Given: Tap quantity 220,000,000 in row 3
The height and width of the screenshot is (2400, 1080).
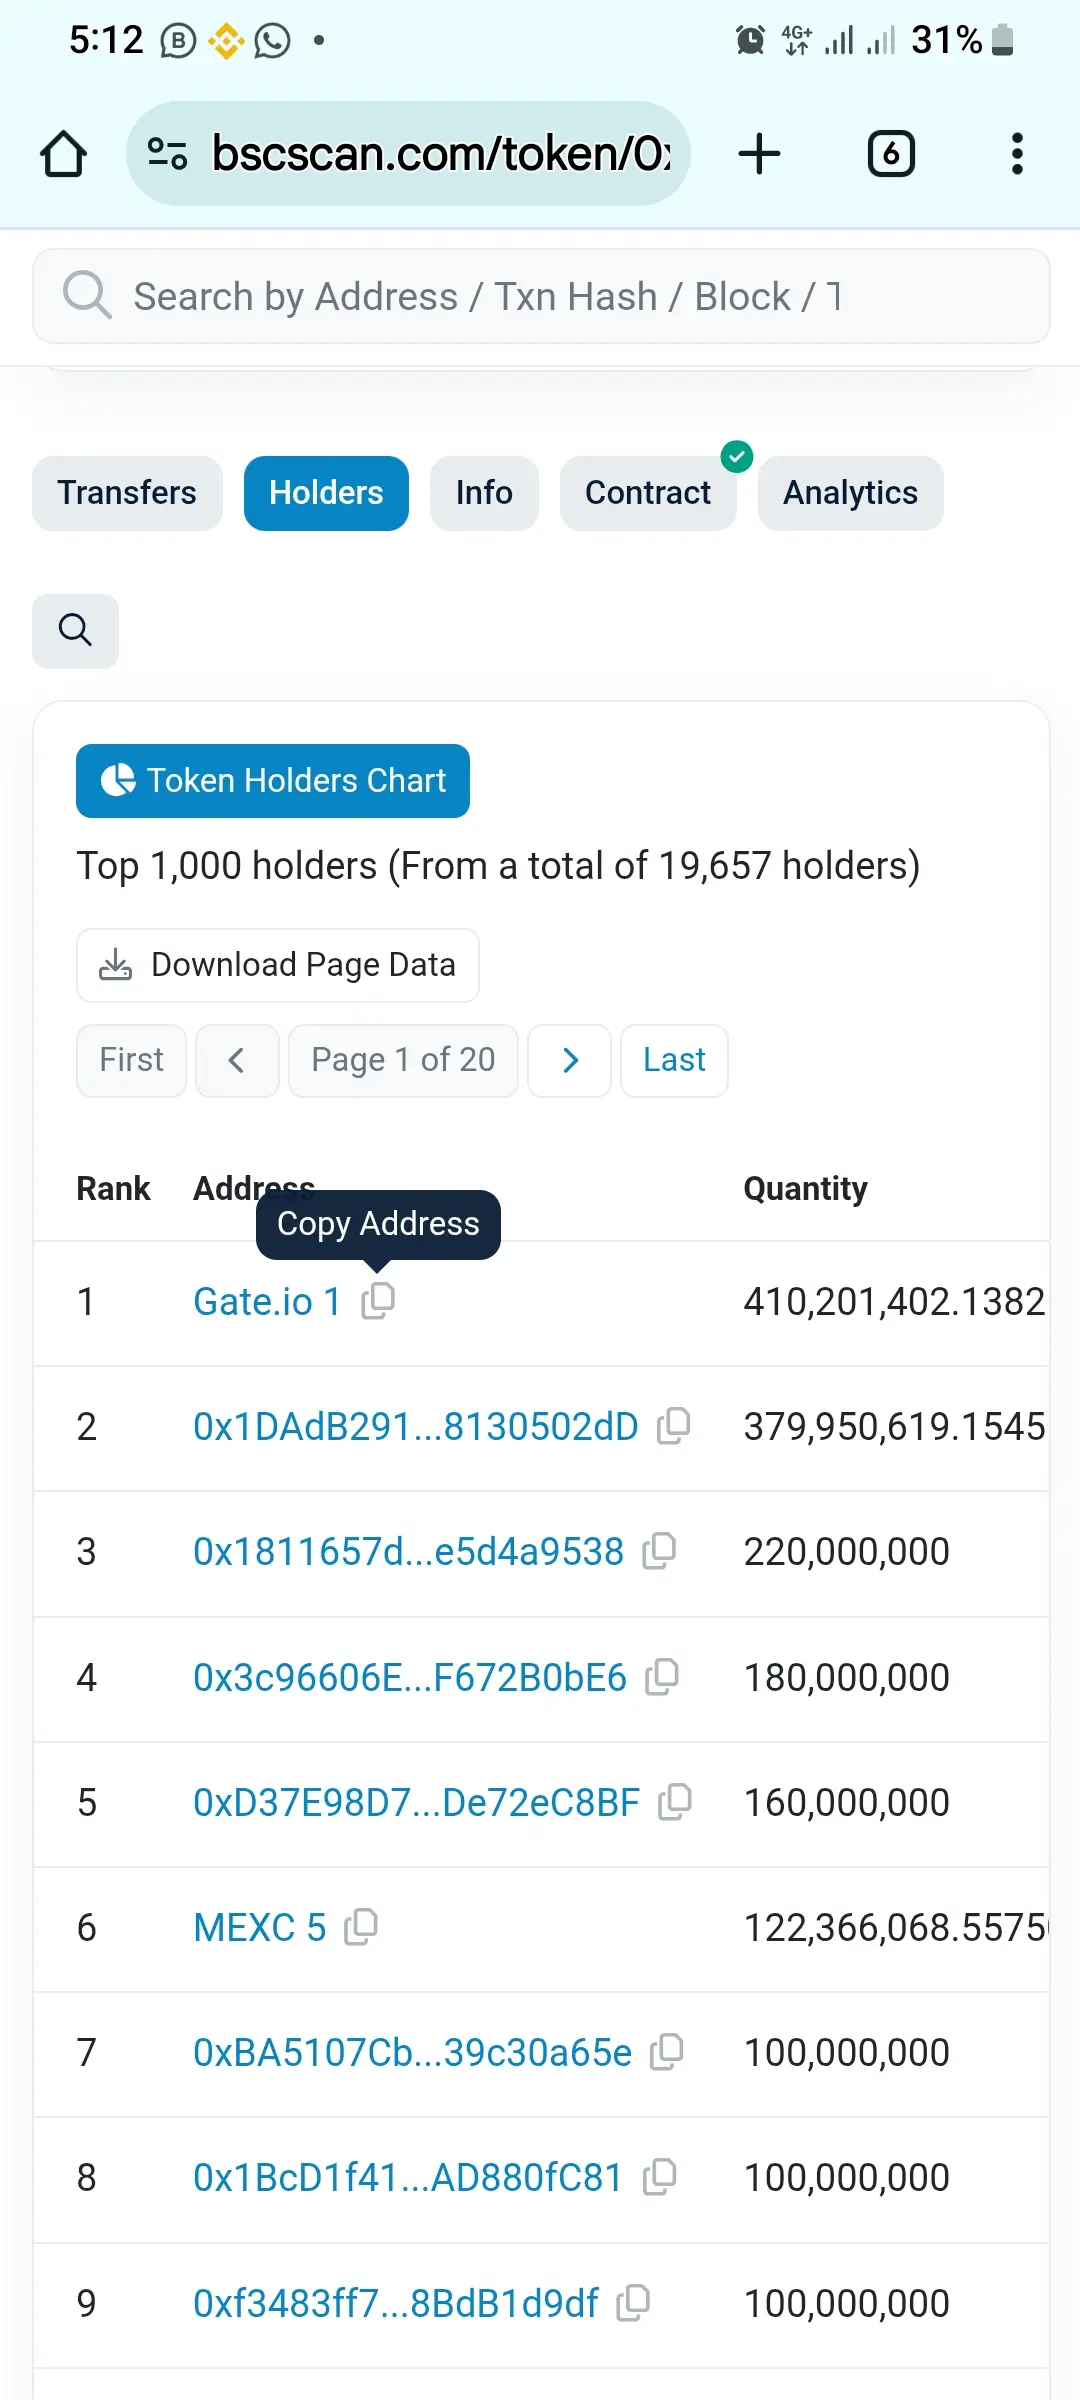Looking at the screenshot, I should [x=846, y=1552].
